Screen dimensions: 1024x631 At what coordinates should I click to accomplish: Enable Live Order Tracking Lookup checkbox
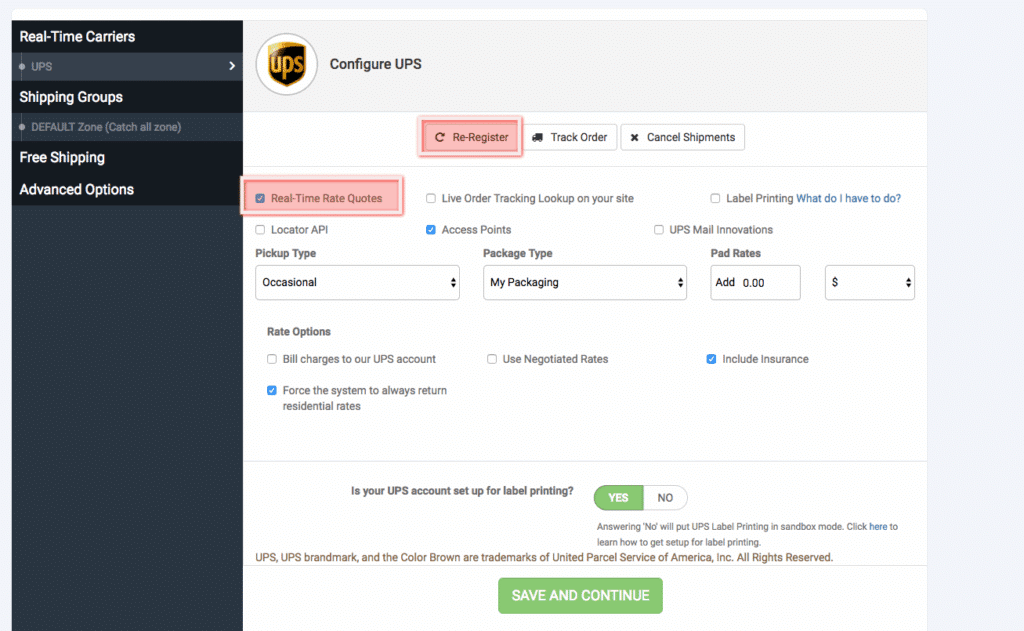pos(431,198)
